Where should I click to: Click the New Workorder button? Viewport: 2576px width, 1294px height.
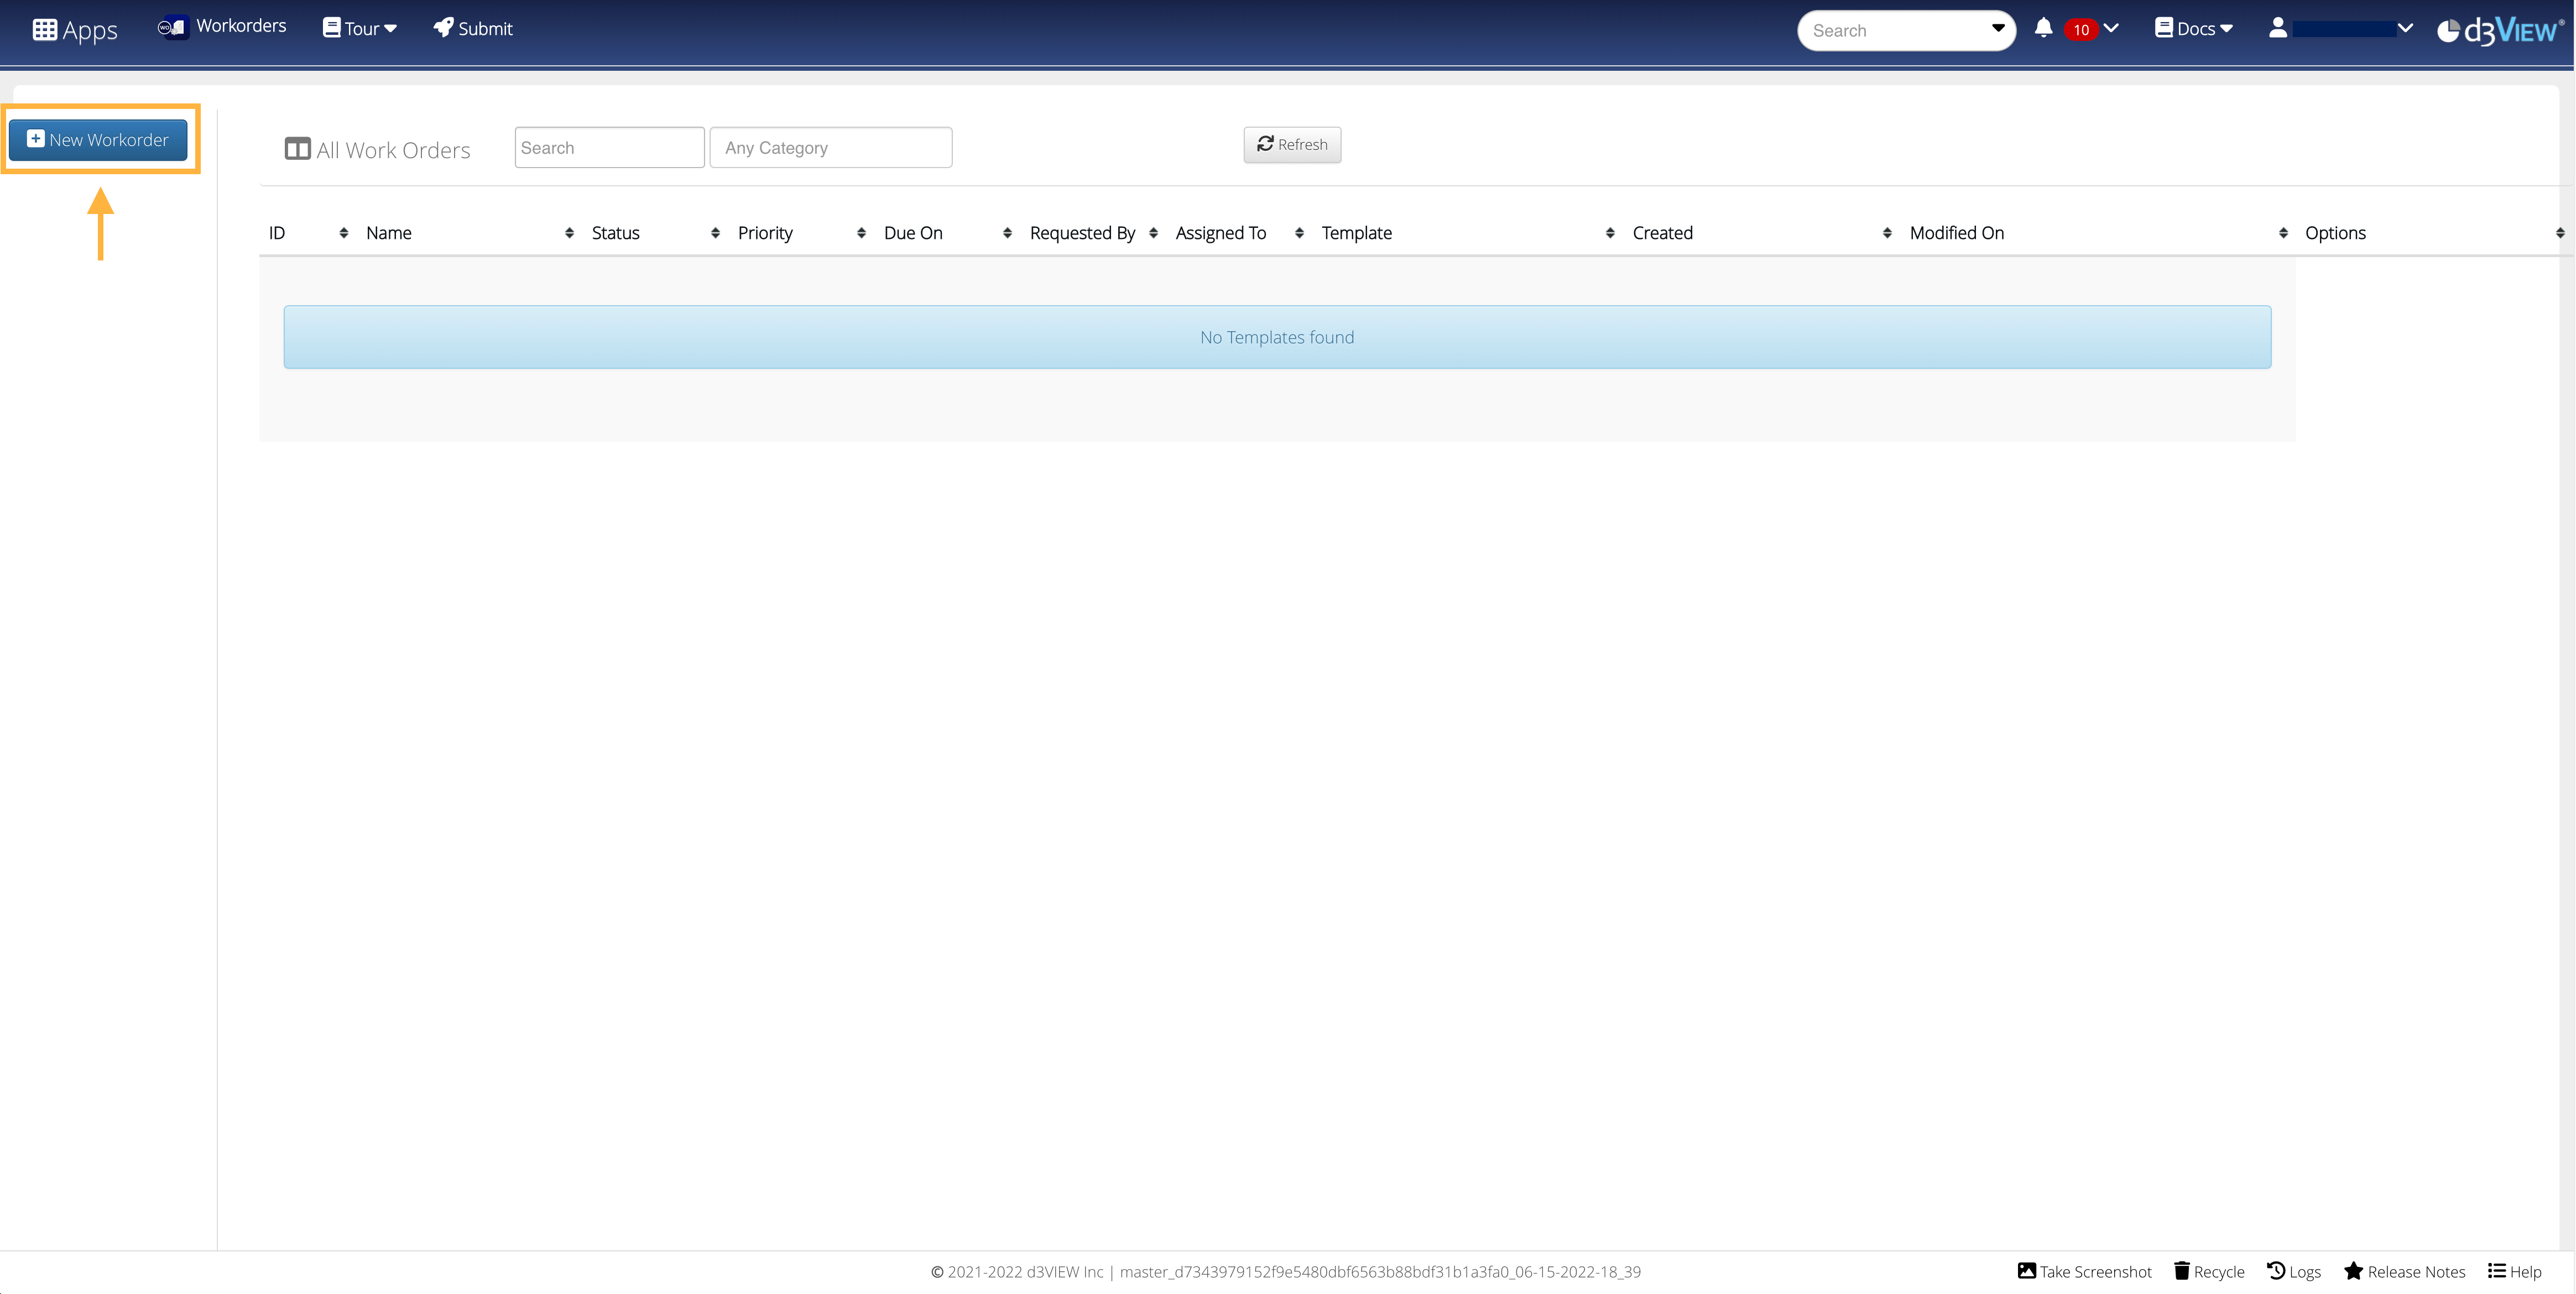pyautogui.click(x=98, y=140)
